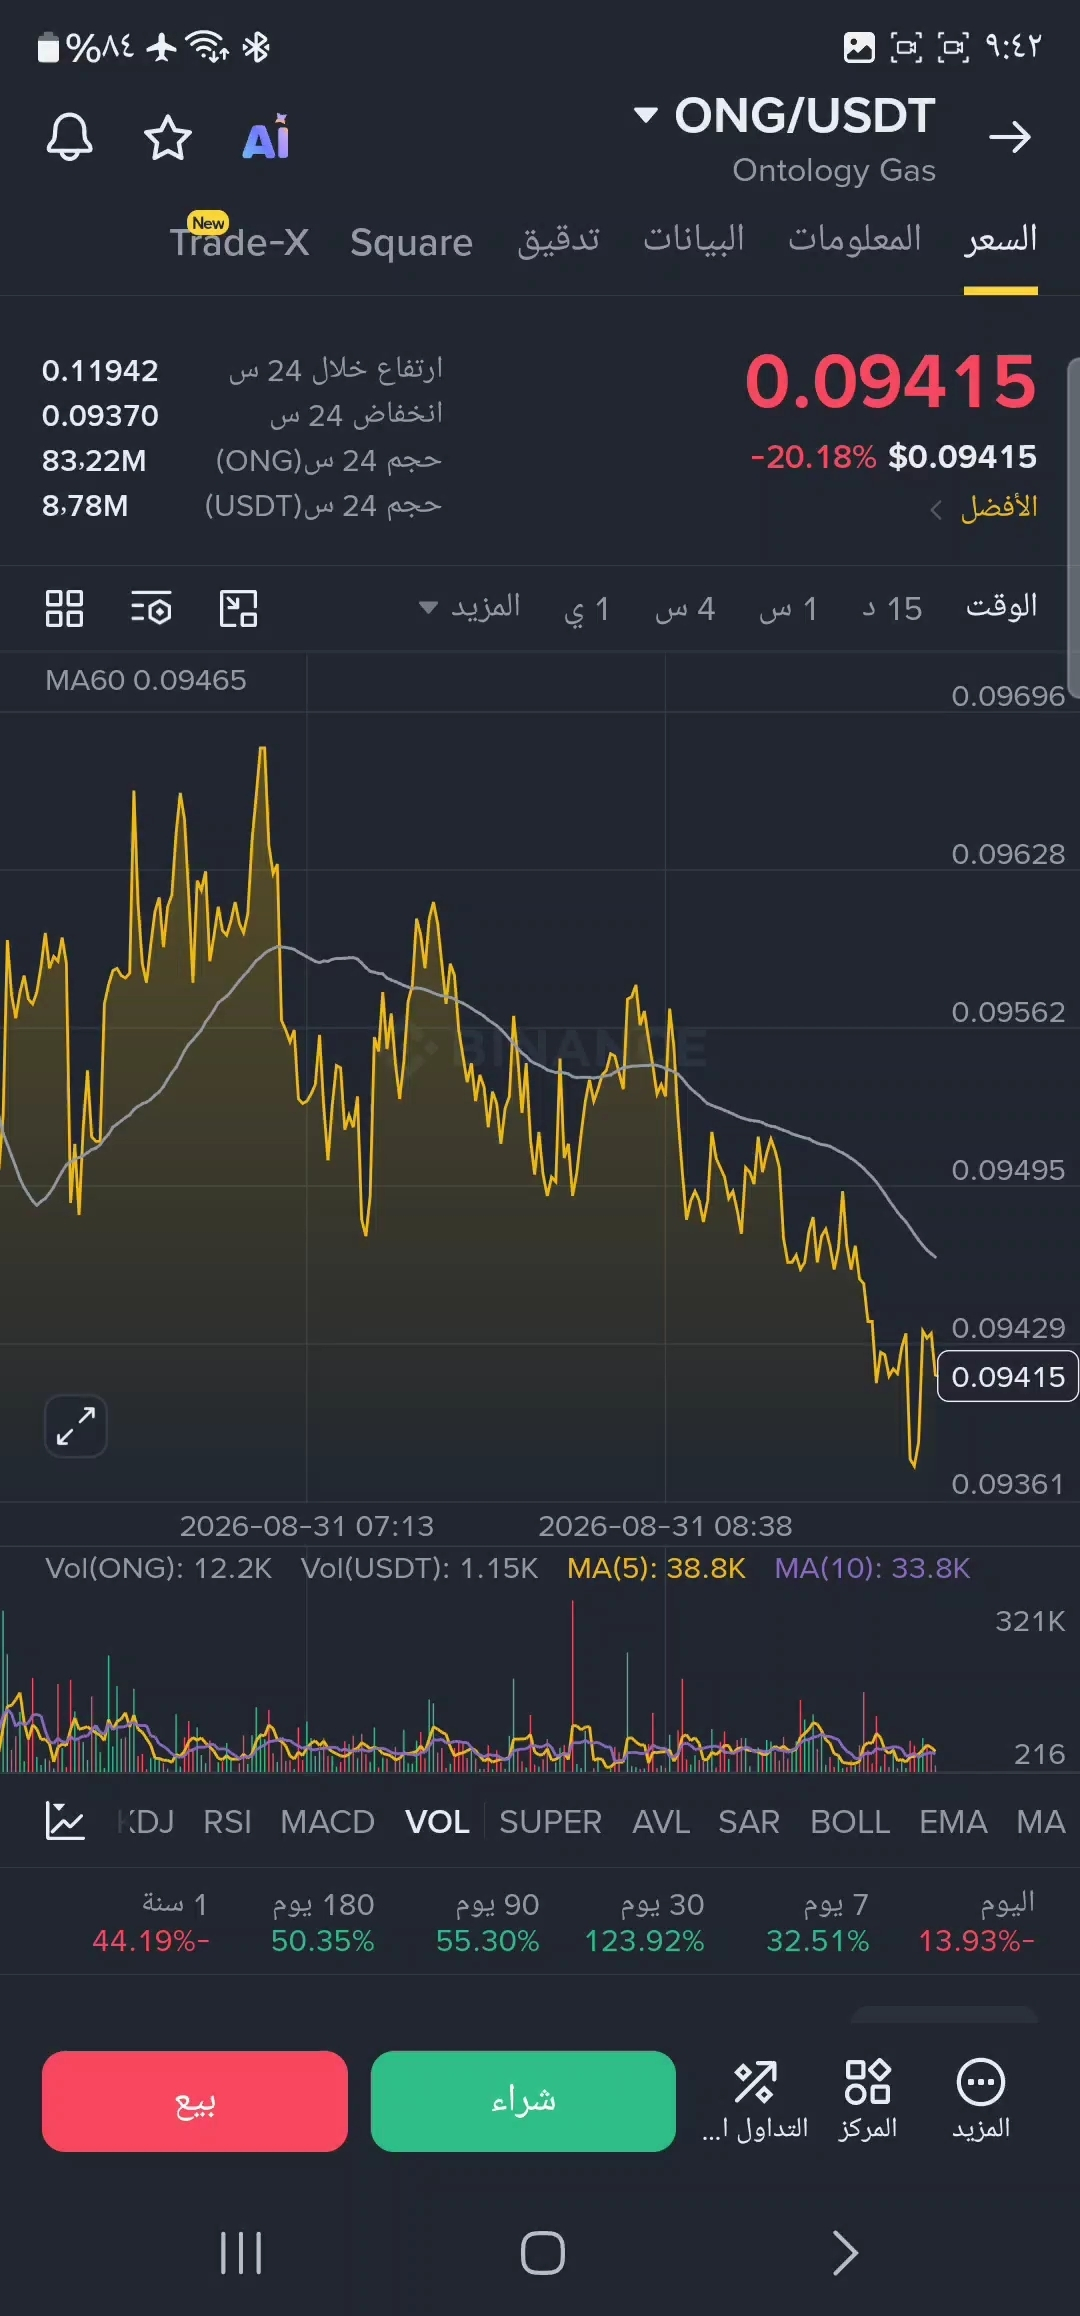Viewport: 1080px width, 2316px height.
Task: Expand the المزيد timeframe dropdown
Action: click(x=469, y=607)
